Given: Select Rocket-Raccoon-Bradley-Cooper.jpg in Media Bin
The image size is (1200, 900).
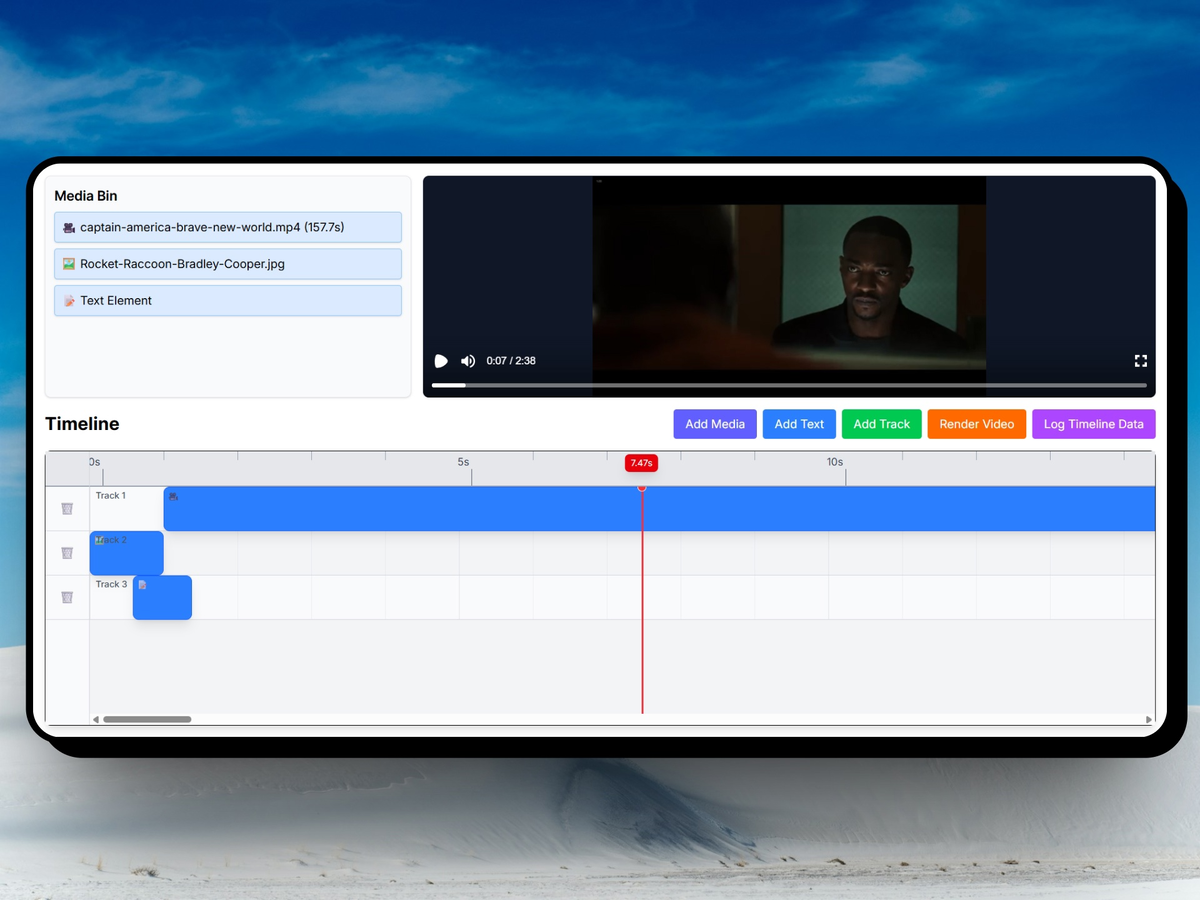Looking at the screenshot, I should pyautogui.click(x=228, y=264).
